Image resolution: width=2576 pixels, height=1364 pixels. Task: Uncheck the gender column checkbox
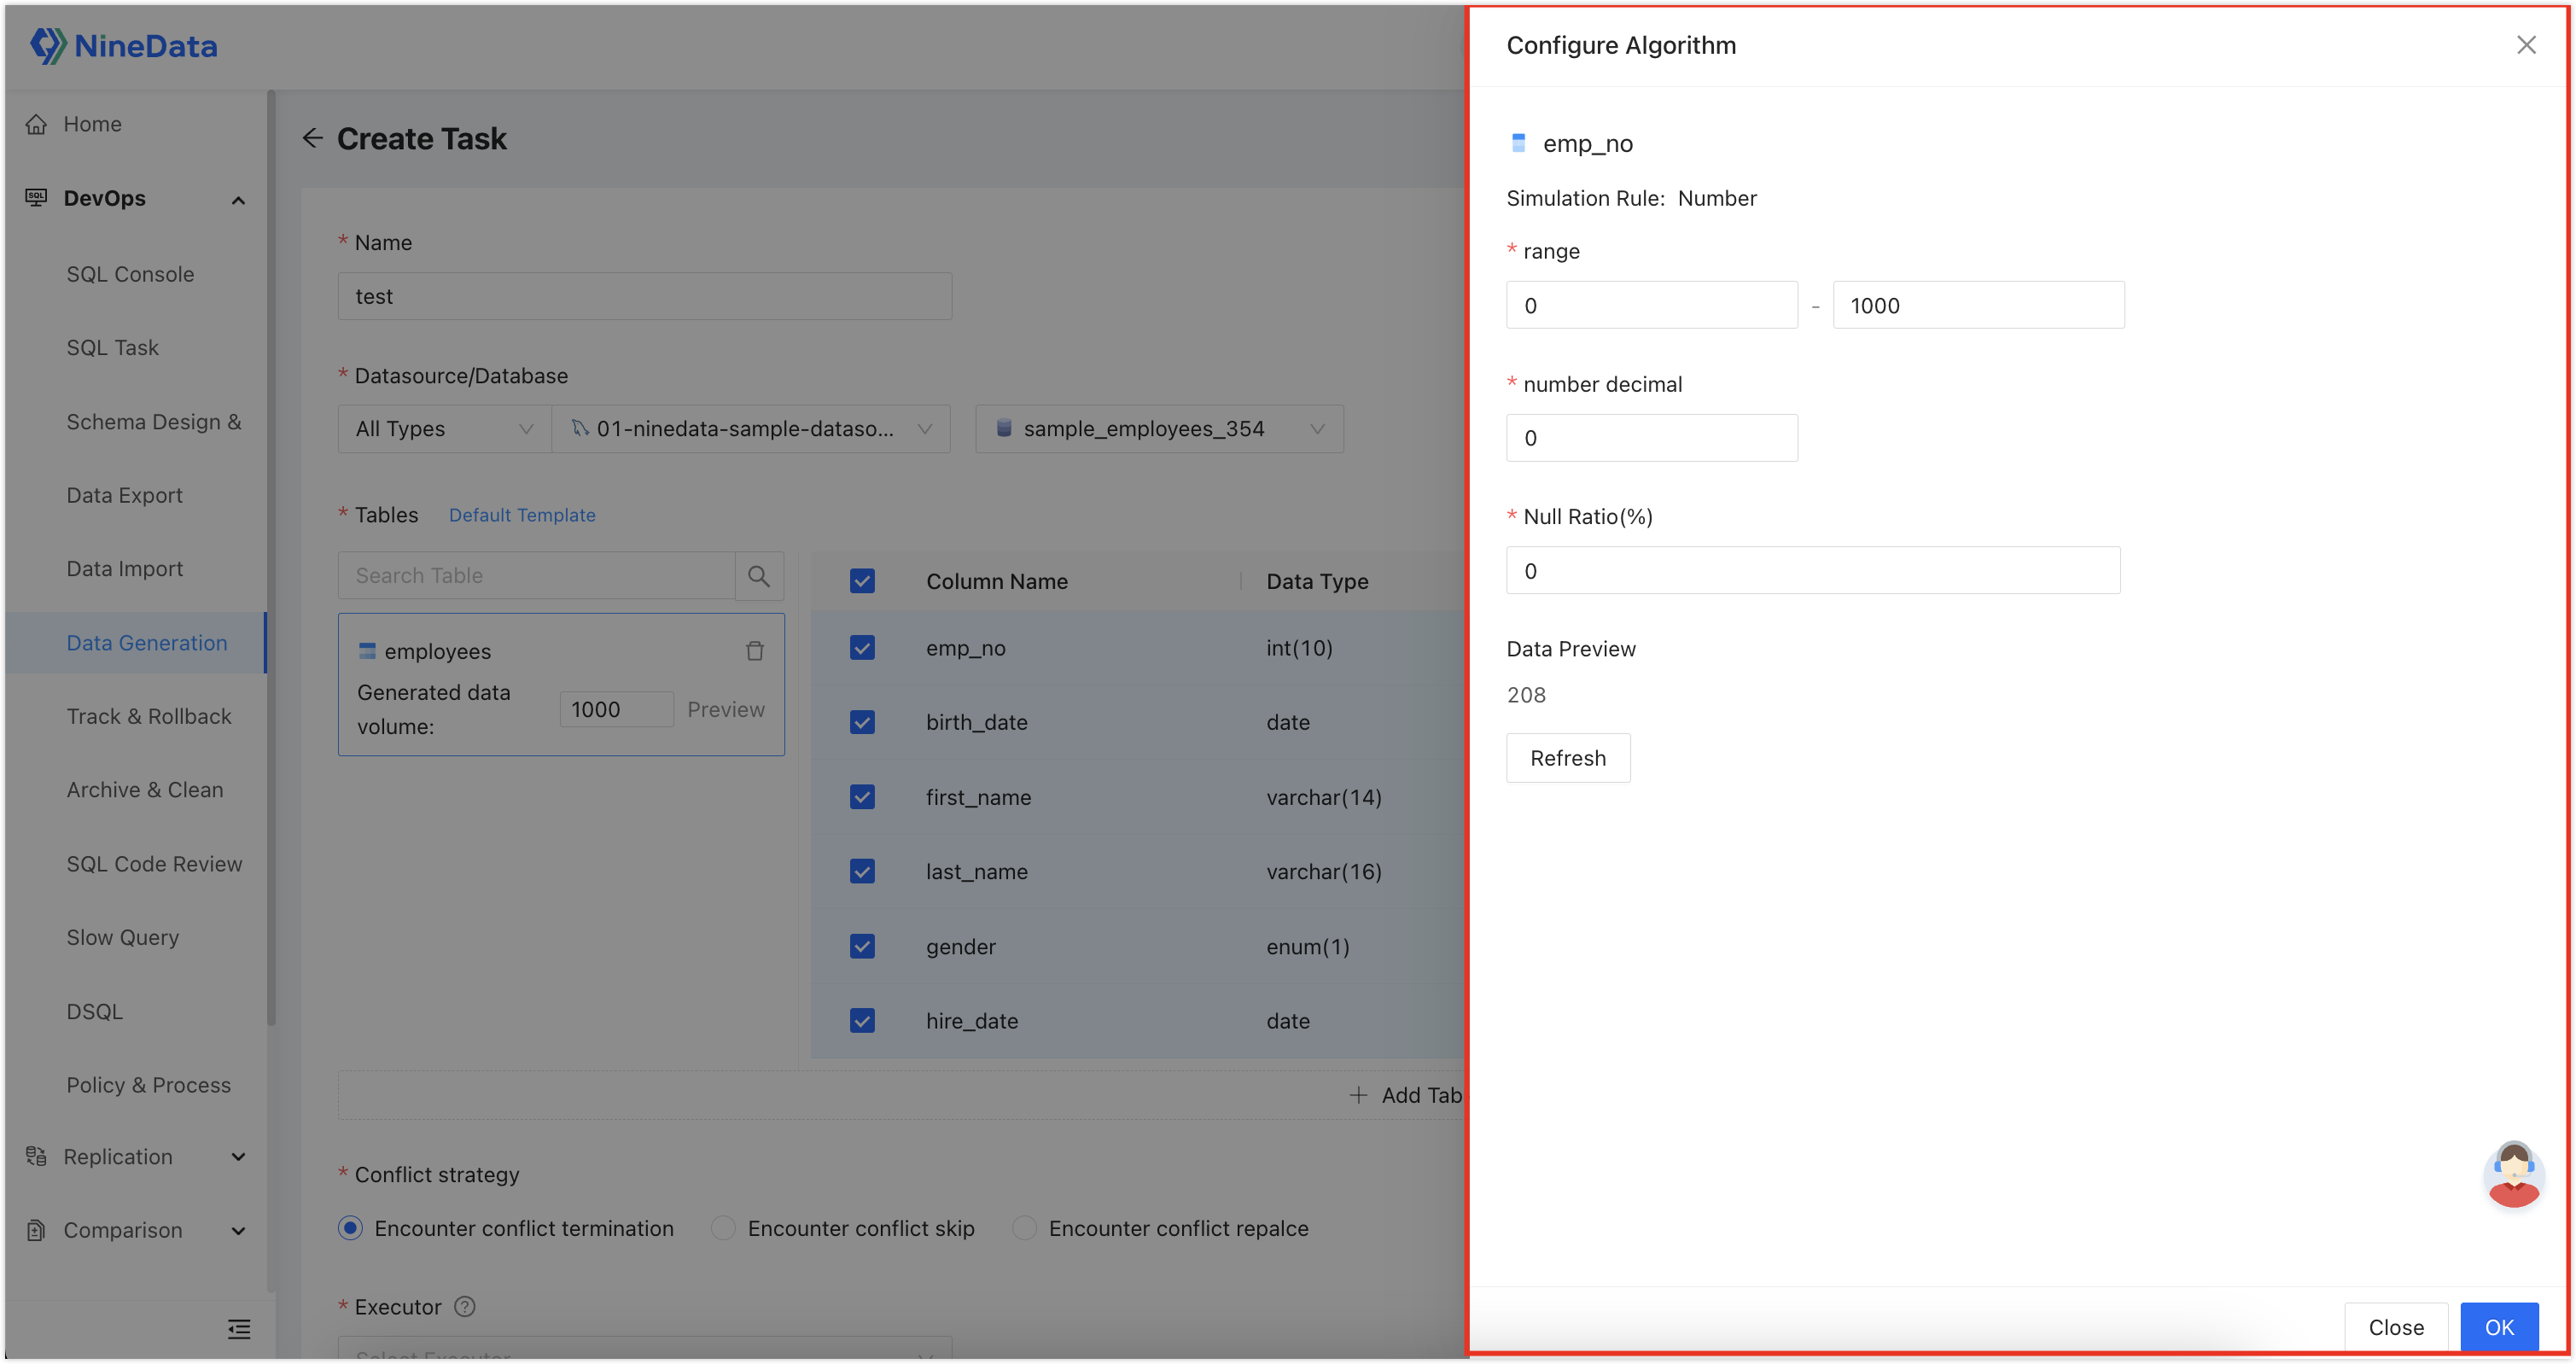862,946
